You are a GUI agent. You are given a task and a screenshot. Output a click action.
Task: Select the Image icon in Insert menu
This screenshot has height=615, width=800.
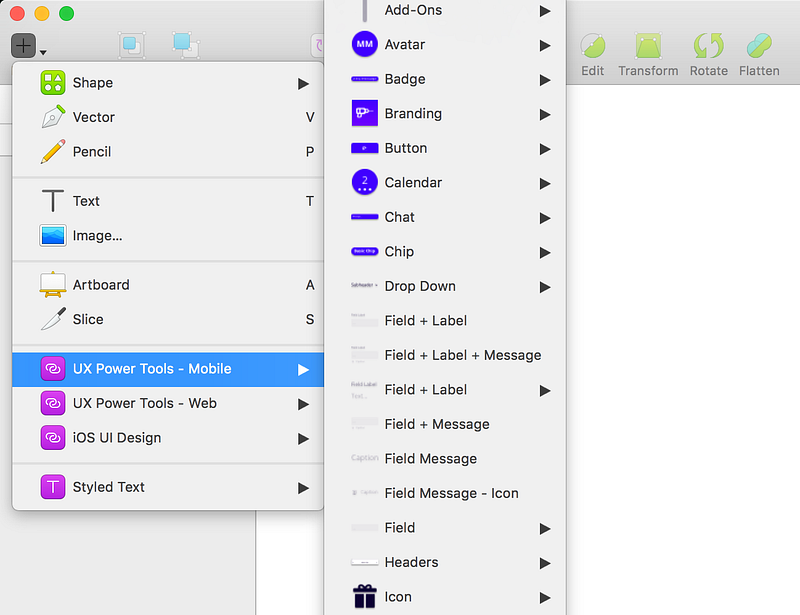[x=53, y=236]
